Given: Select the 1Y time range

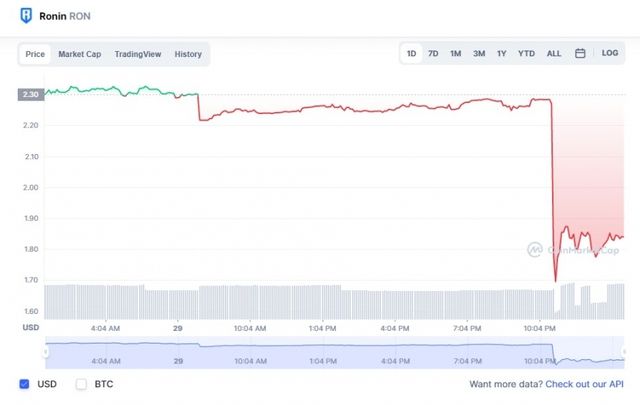Looking at the screenshot, I should 502,53.
